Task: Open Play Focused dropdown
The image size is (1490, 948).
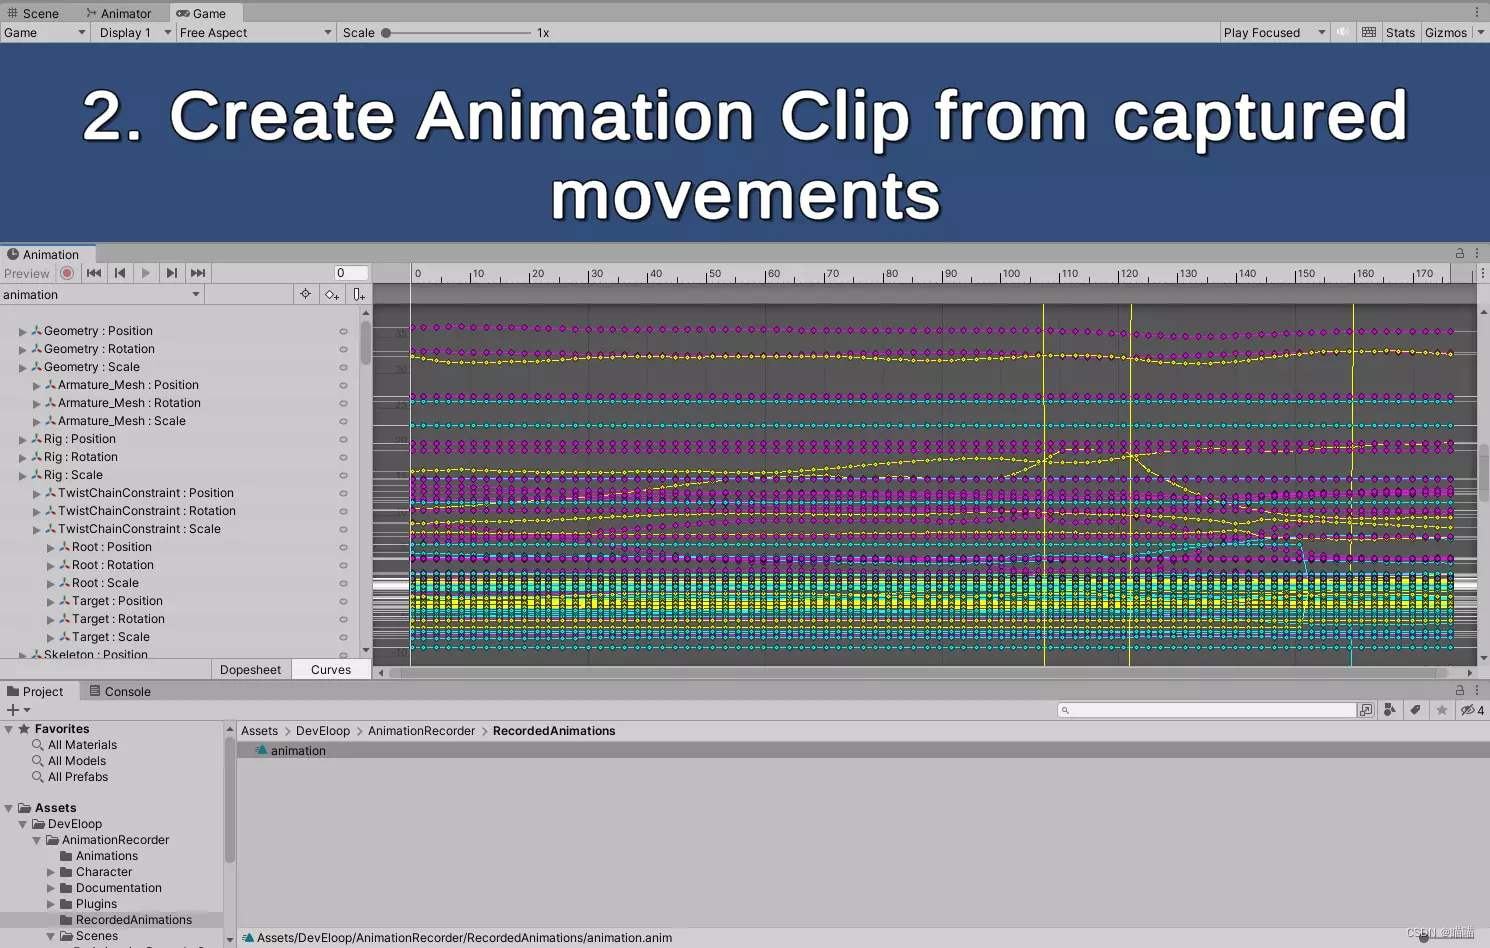Action: point(1275,32)
